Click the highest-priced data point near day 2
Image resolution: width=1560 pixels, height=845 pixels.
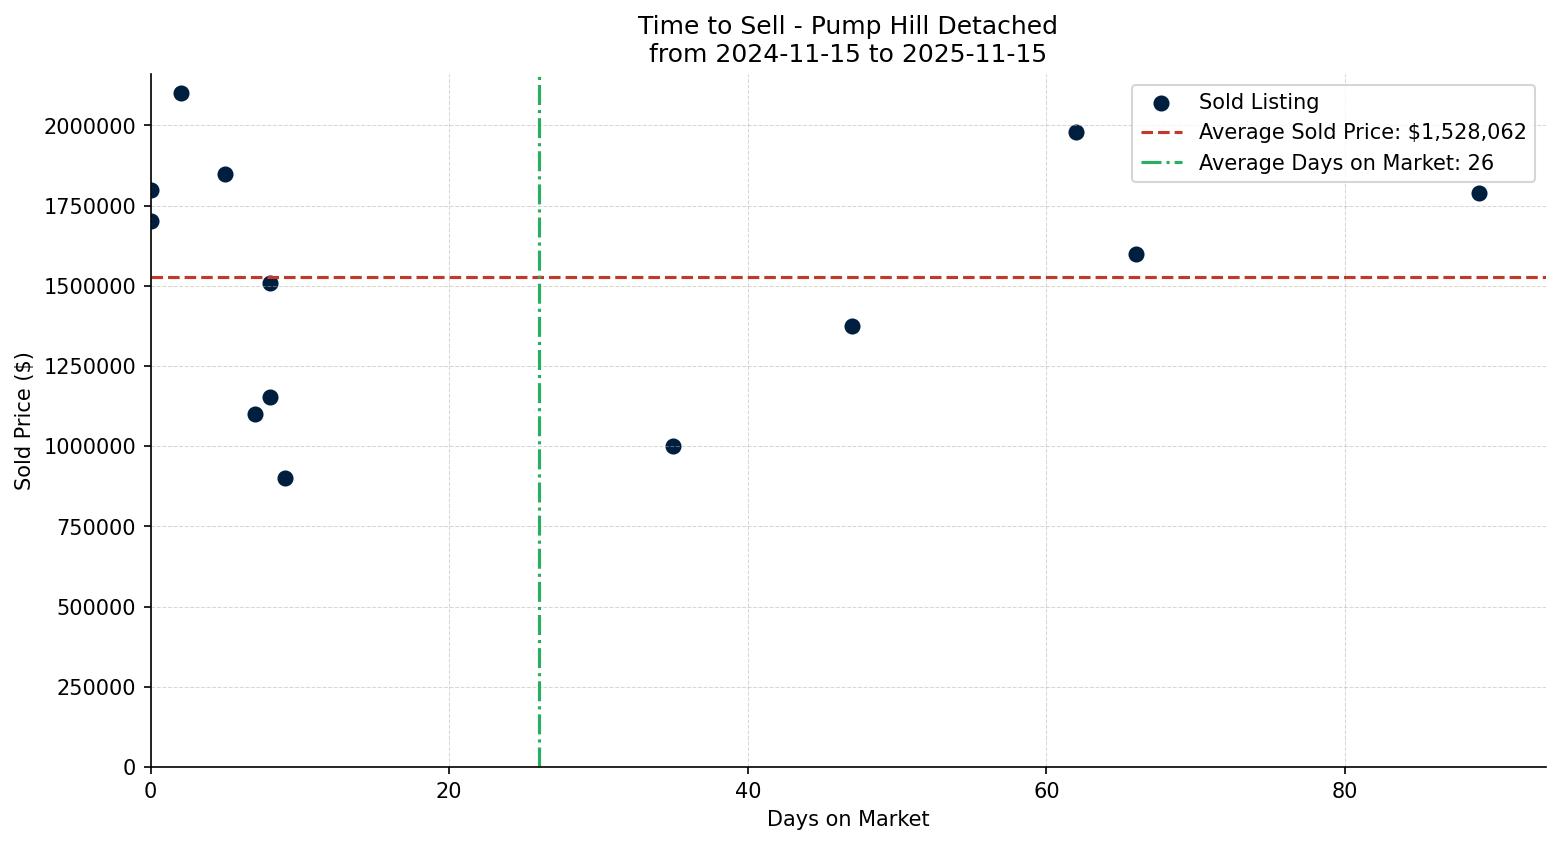[x=182, y=93]
